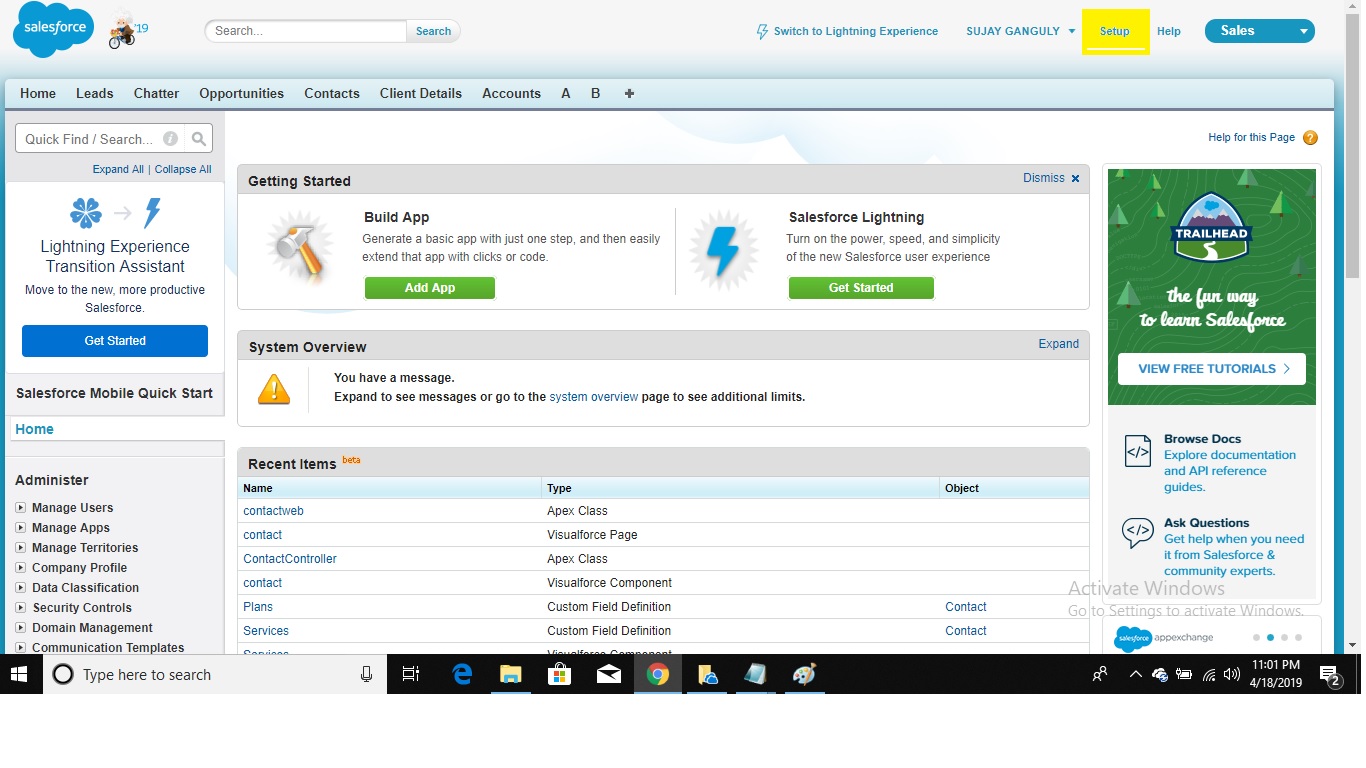
Task: Expand the Manage Territories tree node
Action: [x=21, y=548]
